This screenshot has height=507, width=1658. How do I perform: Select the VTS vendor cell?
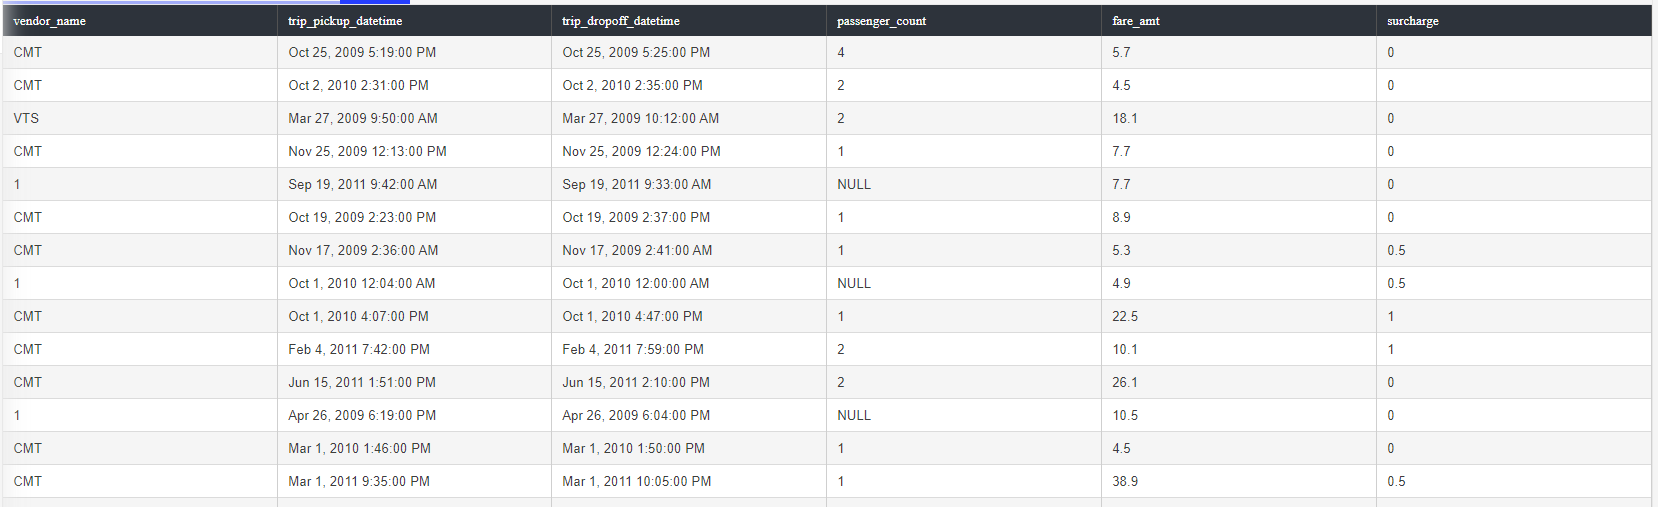[140, 118]
